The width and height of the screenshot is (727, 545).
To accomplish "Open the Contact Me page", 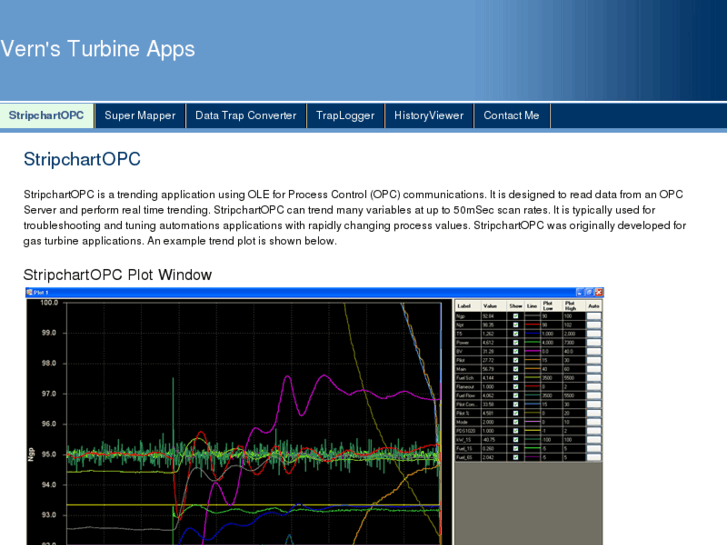I will pyautogui.click(x=511, y=116).
